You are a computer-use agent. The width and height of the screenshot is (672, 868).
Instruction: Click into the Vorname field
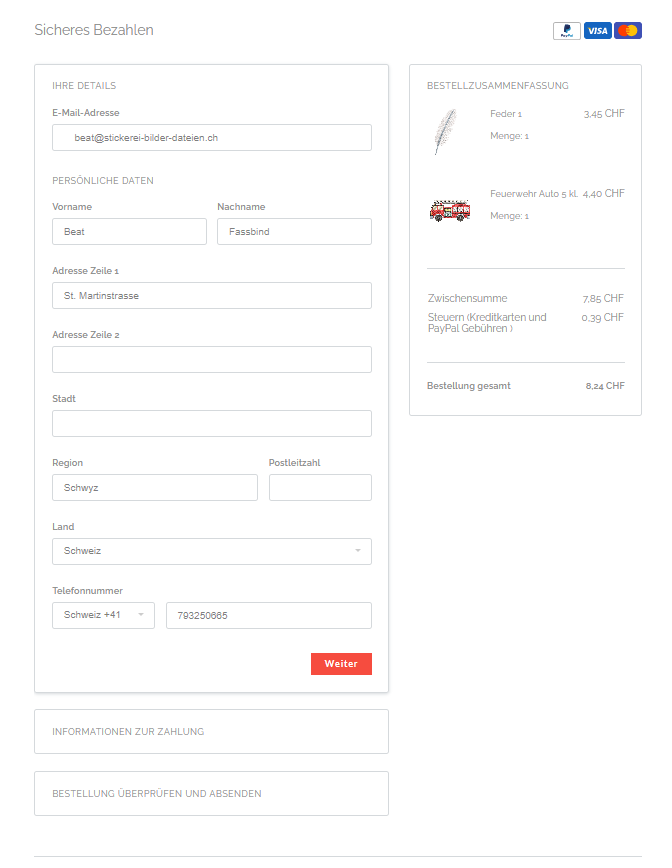point(129,231)
